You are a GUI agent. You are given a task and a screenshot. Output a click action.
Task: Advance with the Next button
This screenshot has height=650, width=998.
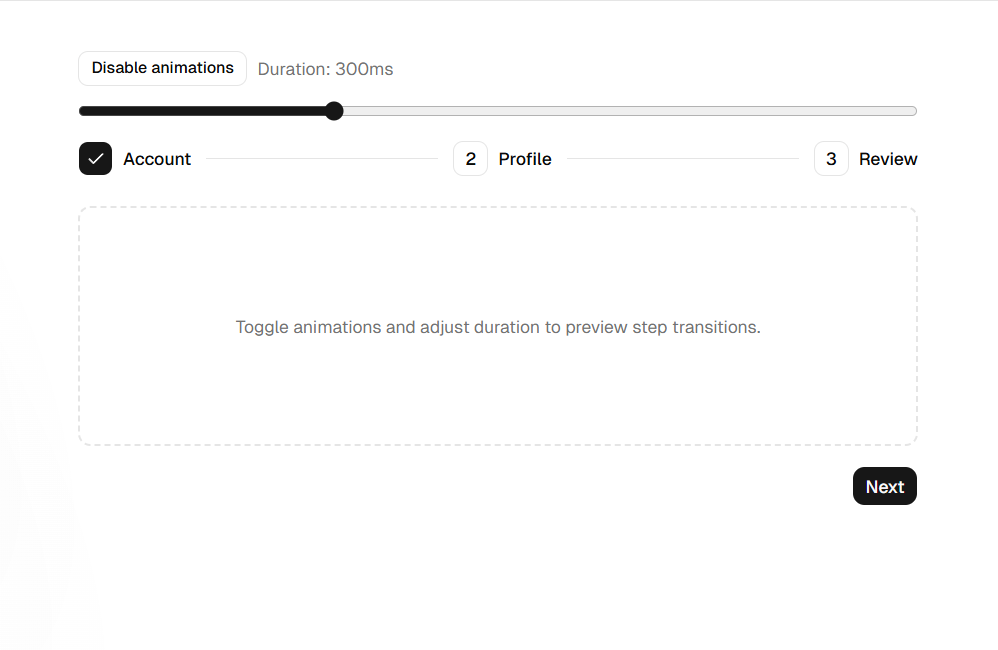885,486
